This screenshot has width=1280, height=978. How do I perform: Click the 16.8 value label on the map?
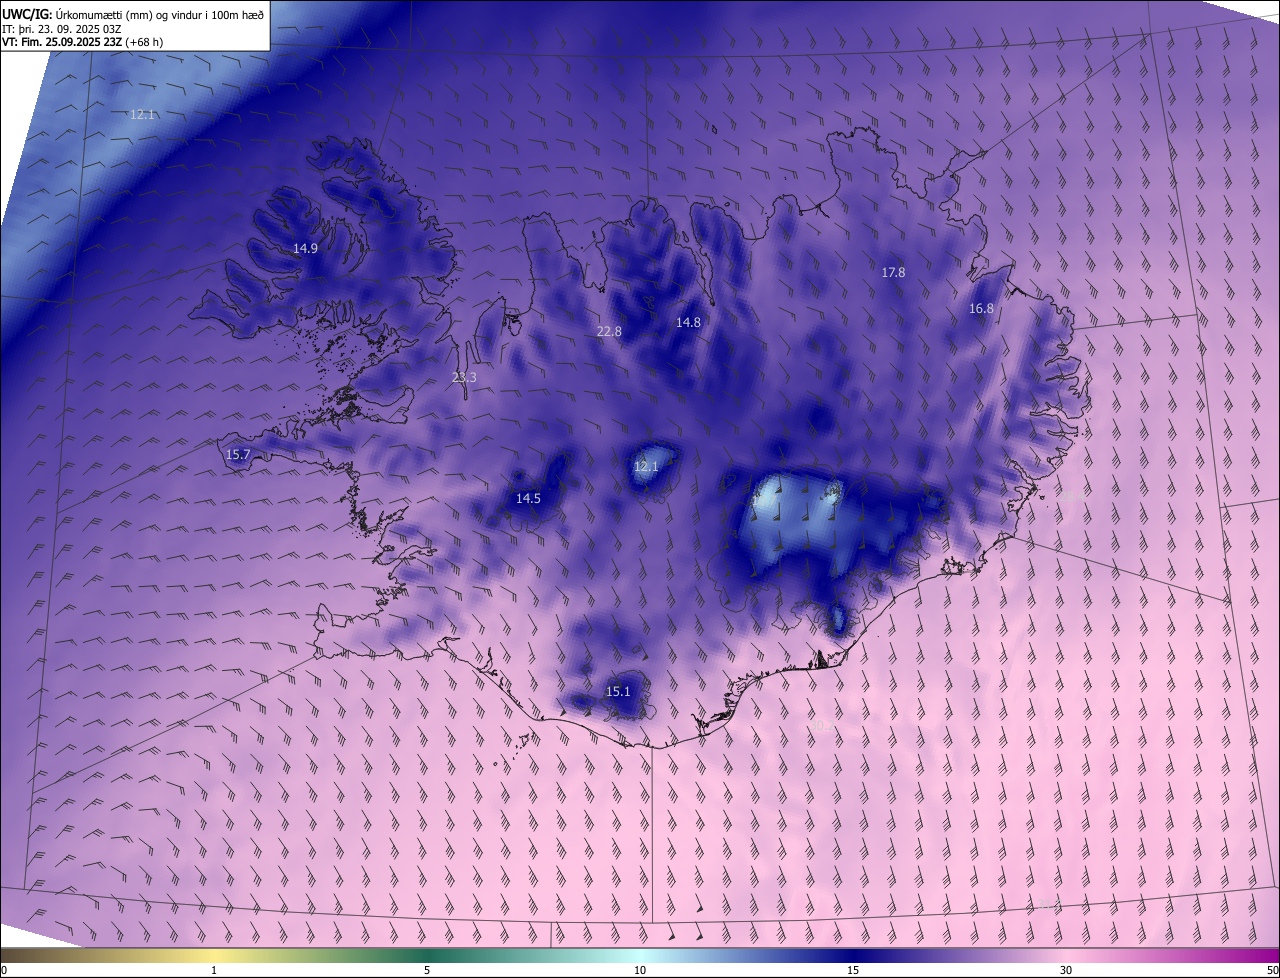coord(981,308)
